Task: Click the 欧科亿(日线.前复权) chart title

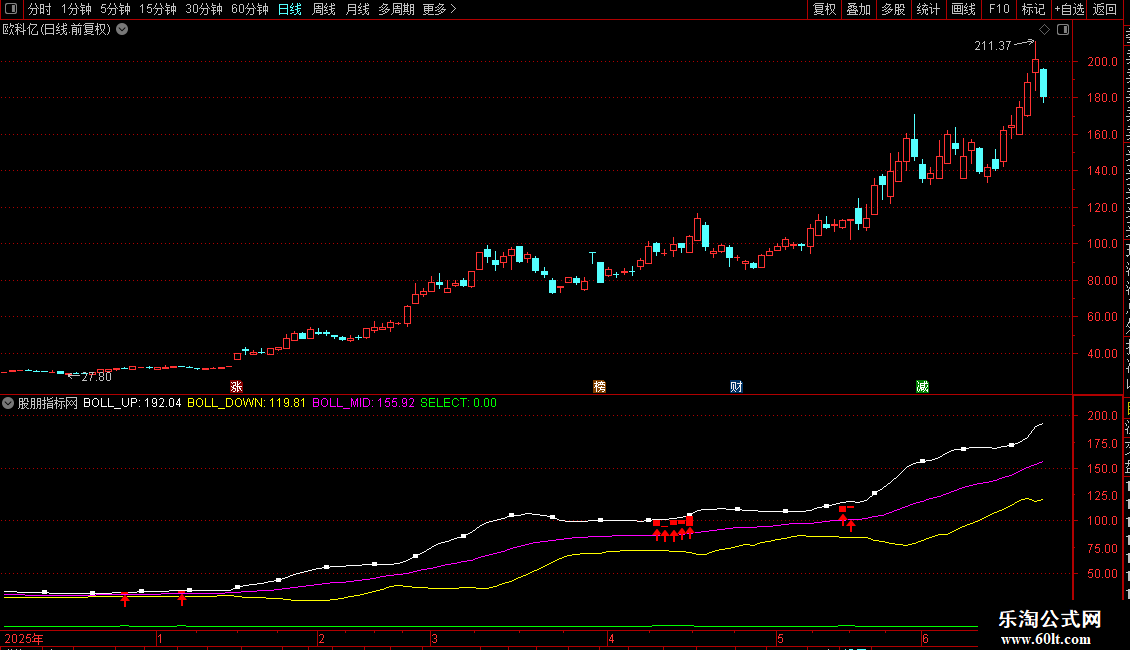Action: click(x=57, y=30)
